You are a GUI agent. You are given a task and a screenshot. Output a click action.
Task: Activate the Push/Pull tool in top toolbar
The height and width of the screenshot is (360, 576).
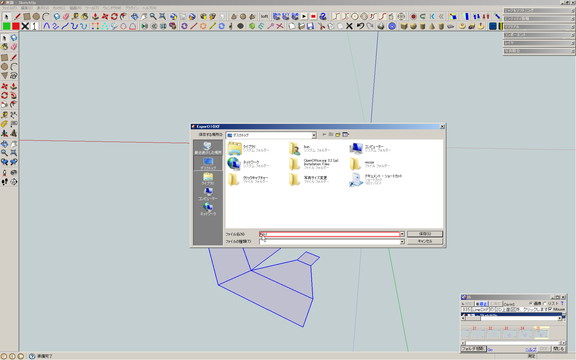click(96, 17)
